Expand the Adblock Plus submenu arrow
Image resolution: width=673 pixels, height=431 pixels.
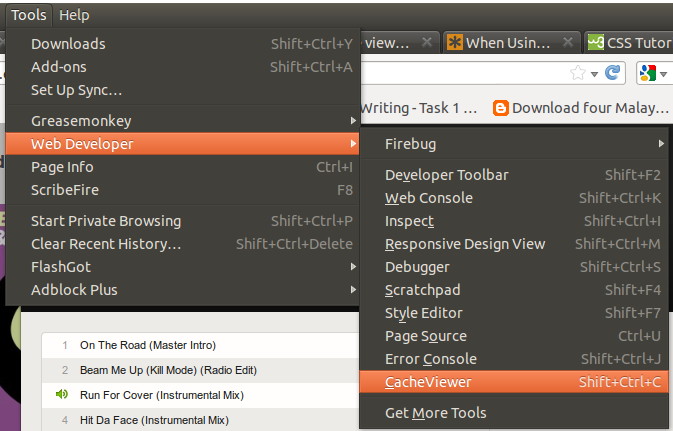click(x=353, y=290)
